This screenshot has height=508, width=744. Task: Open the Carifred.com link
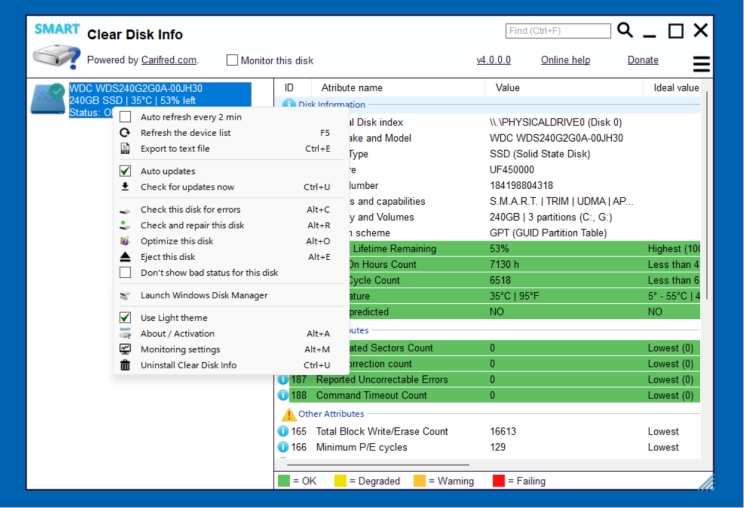pos(169,60)
